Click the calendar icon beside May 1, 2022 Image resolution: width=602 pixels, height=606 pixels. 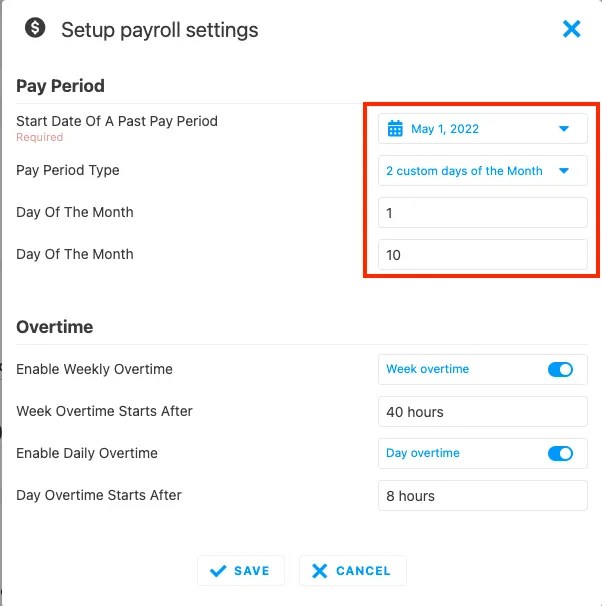pos(395,128)
